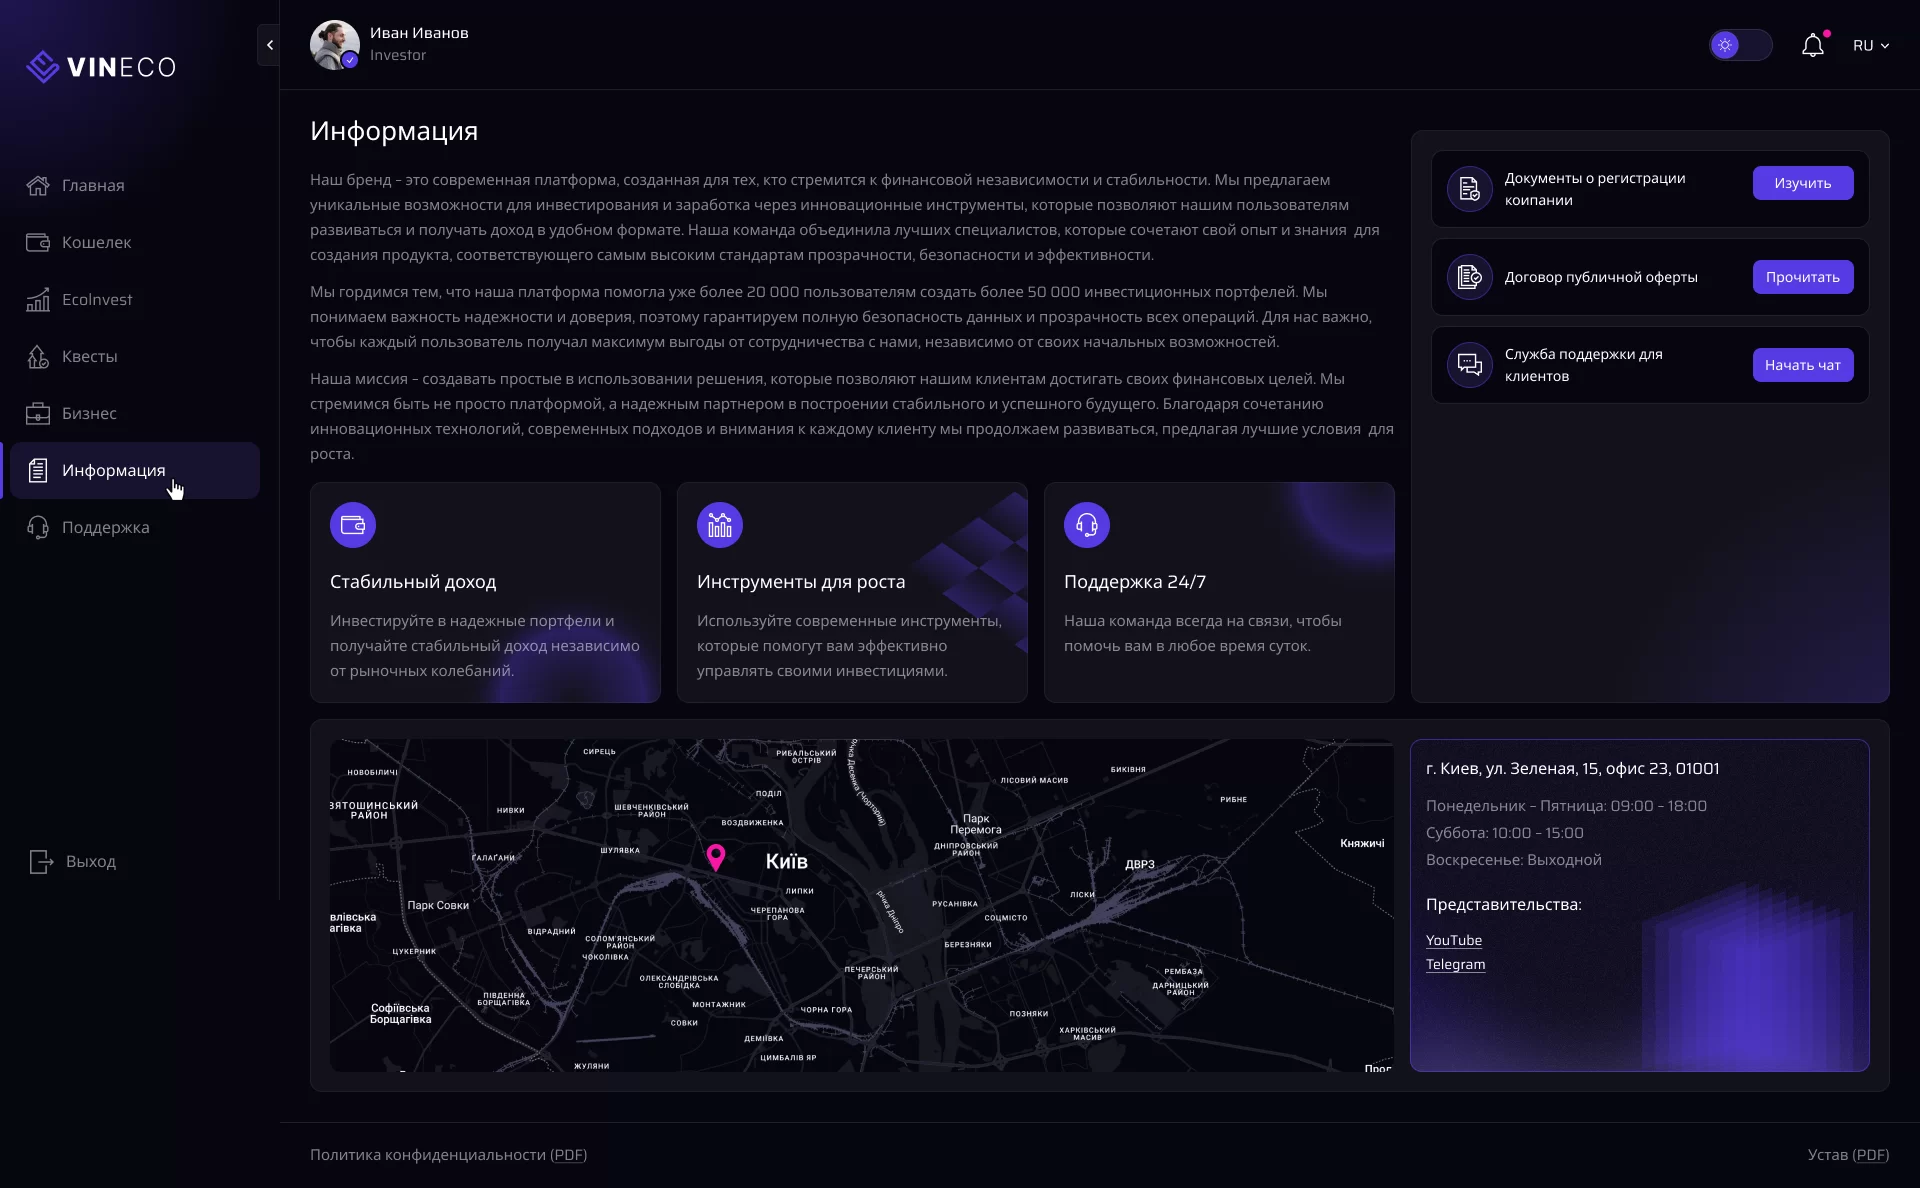Open the Кошелек menu item
The height and width of the screenshot is (1188, 1920).
pyautogui.click(x=96, y=242)
